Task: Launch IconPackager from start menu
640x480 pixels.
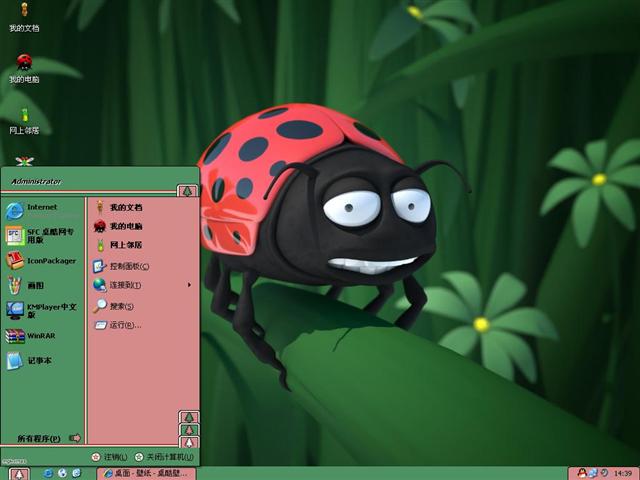Action: (43, 260)
